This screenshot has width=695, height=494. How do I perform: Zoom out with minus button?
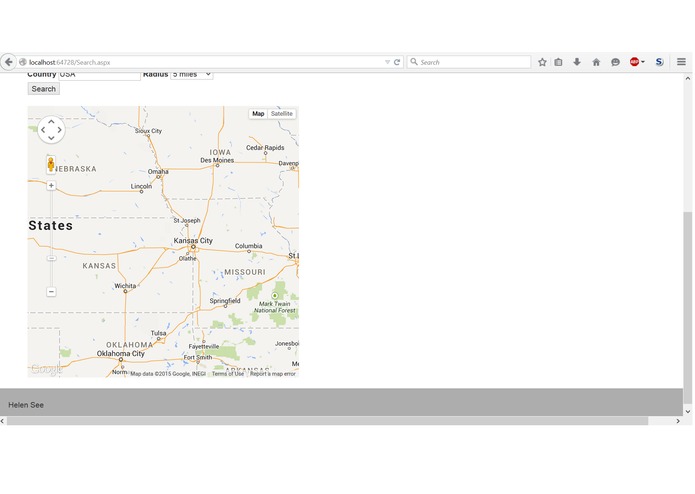(51, 292)
